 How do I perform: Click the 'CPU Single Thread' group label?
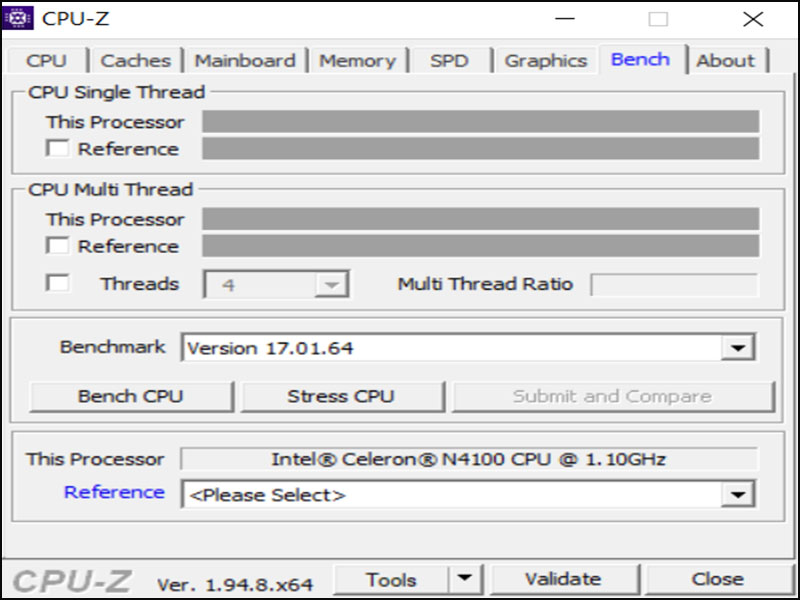(x=117, y=92)
